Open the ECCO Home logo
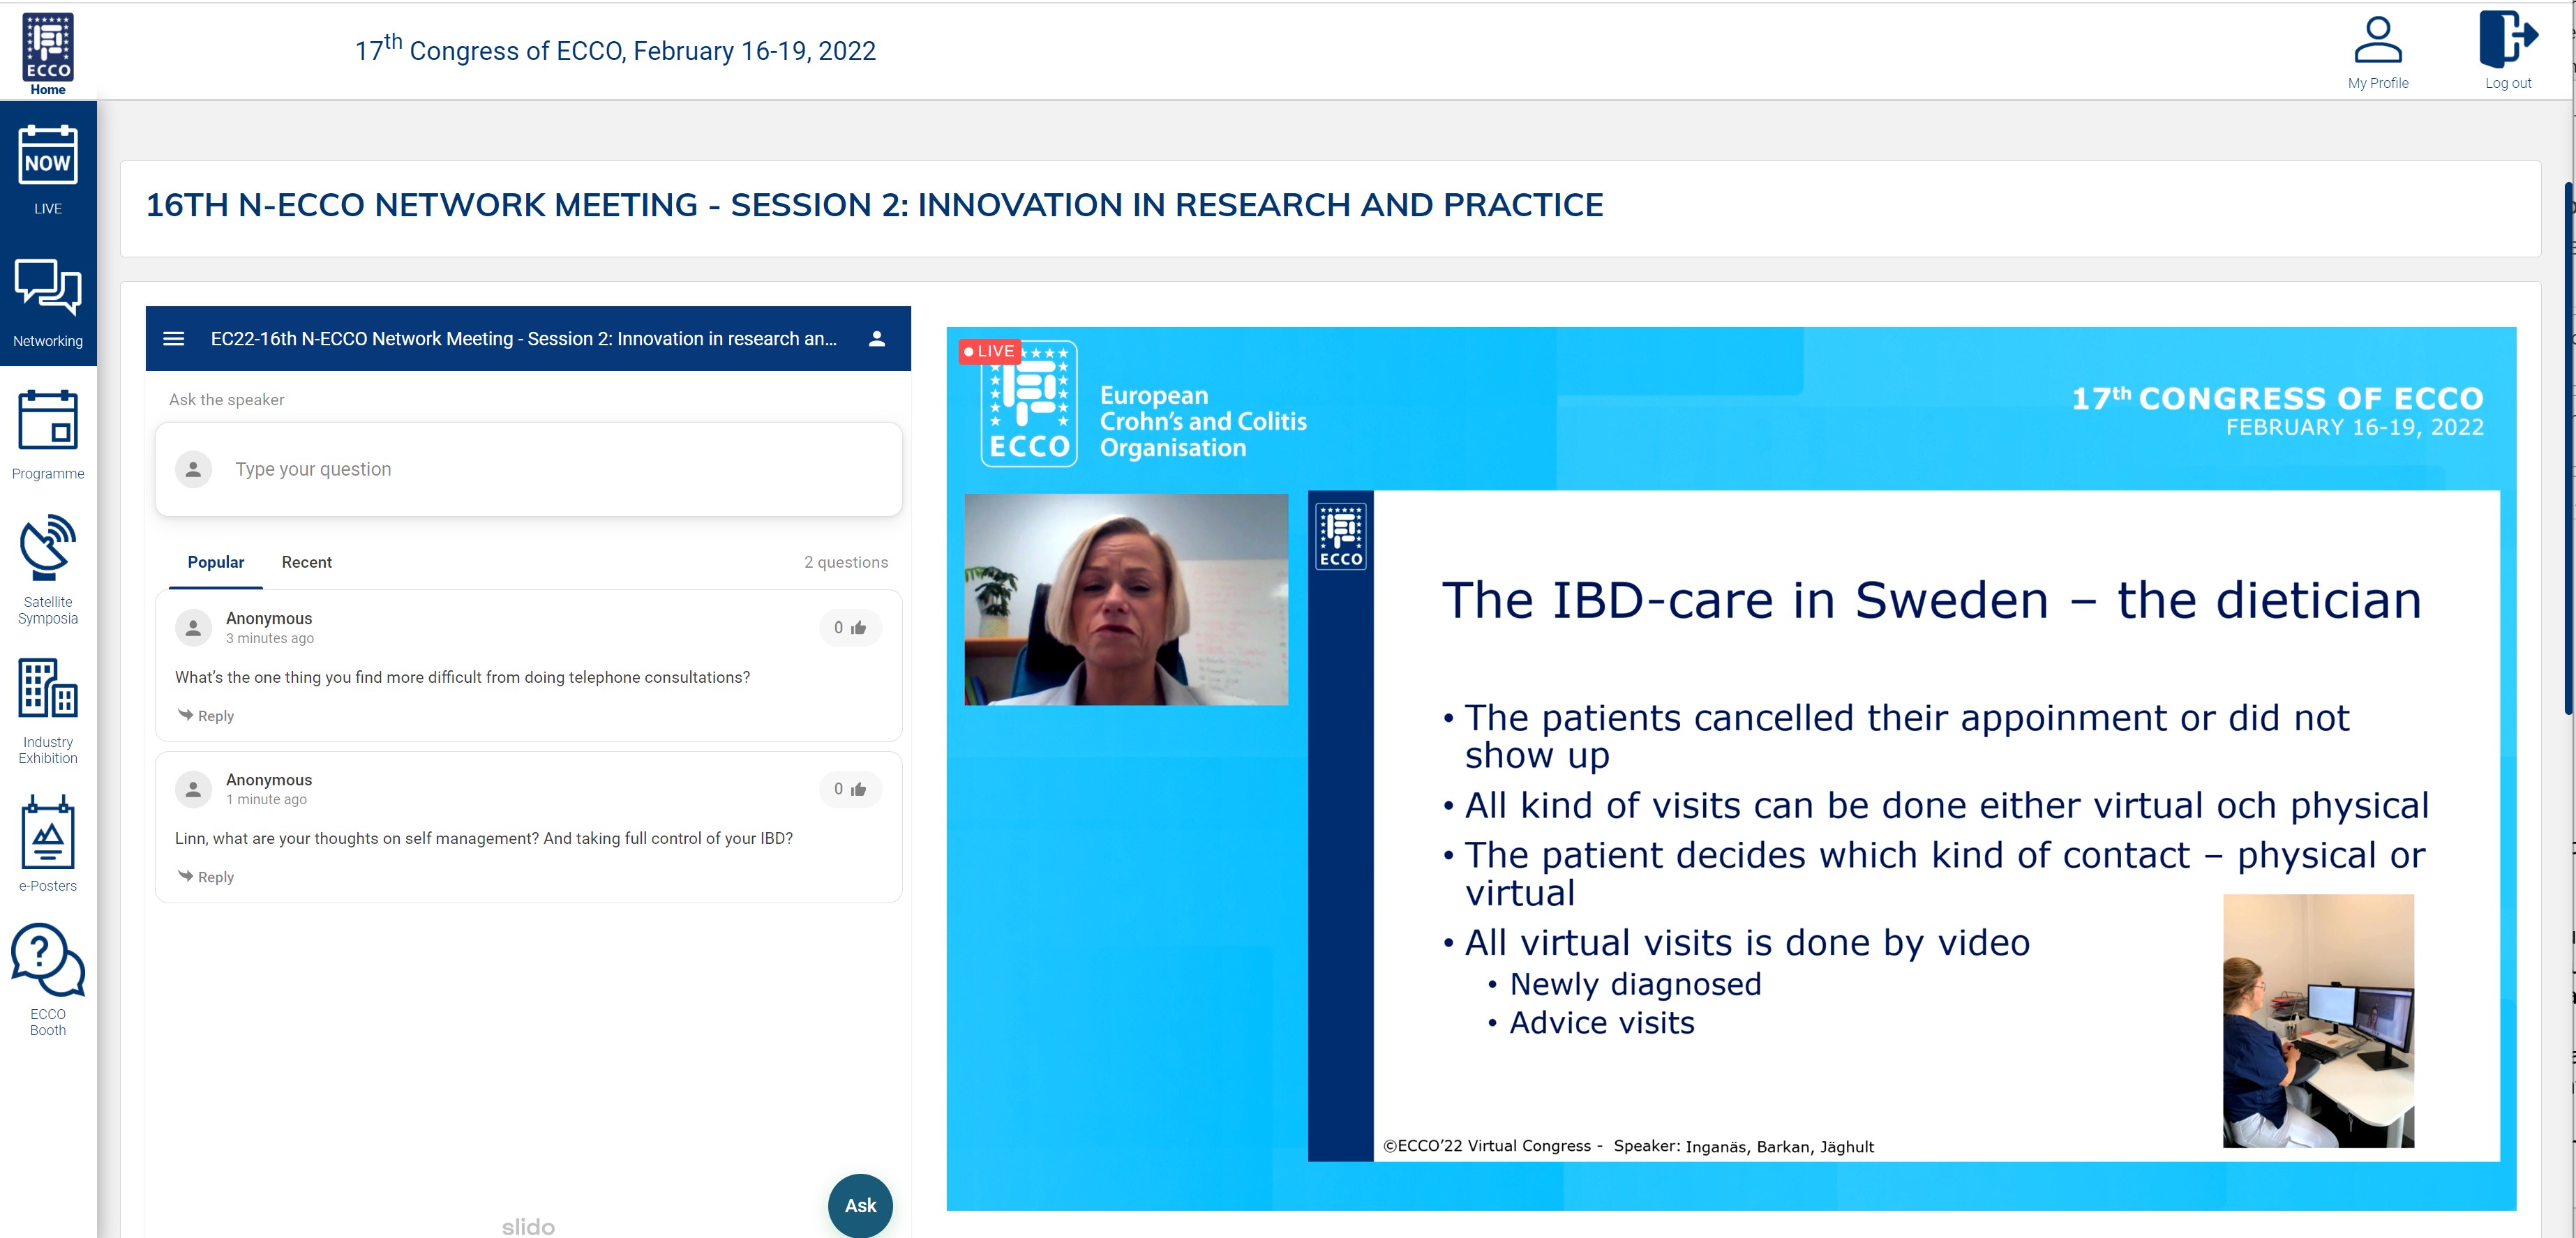 (48, 54)
